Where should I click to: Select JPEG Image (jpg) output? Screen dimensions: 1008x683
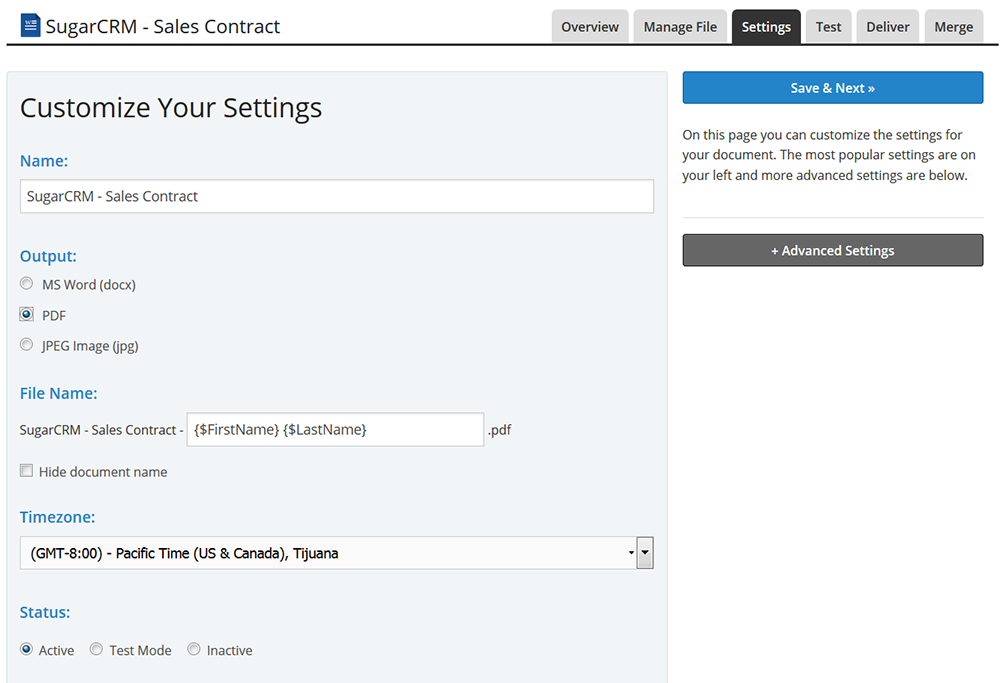(27, 345)
